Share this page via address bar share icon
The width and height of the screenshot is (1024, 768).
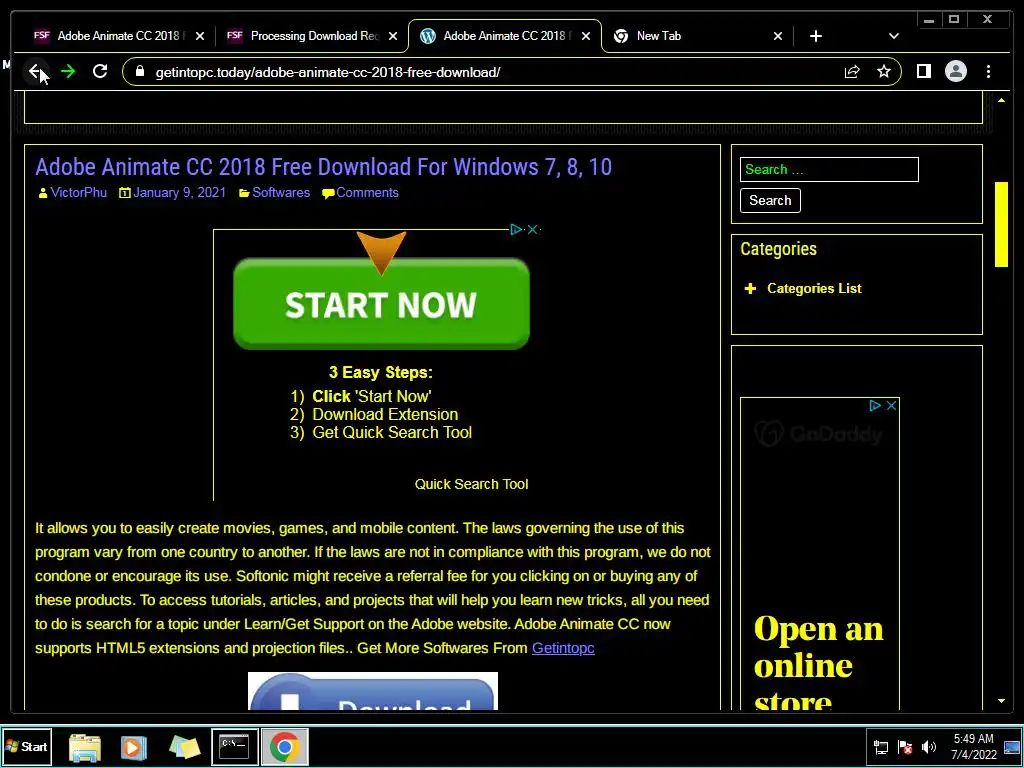[x=852, y=72]
